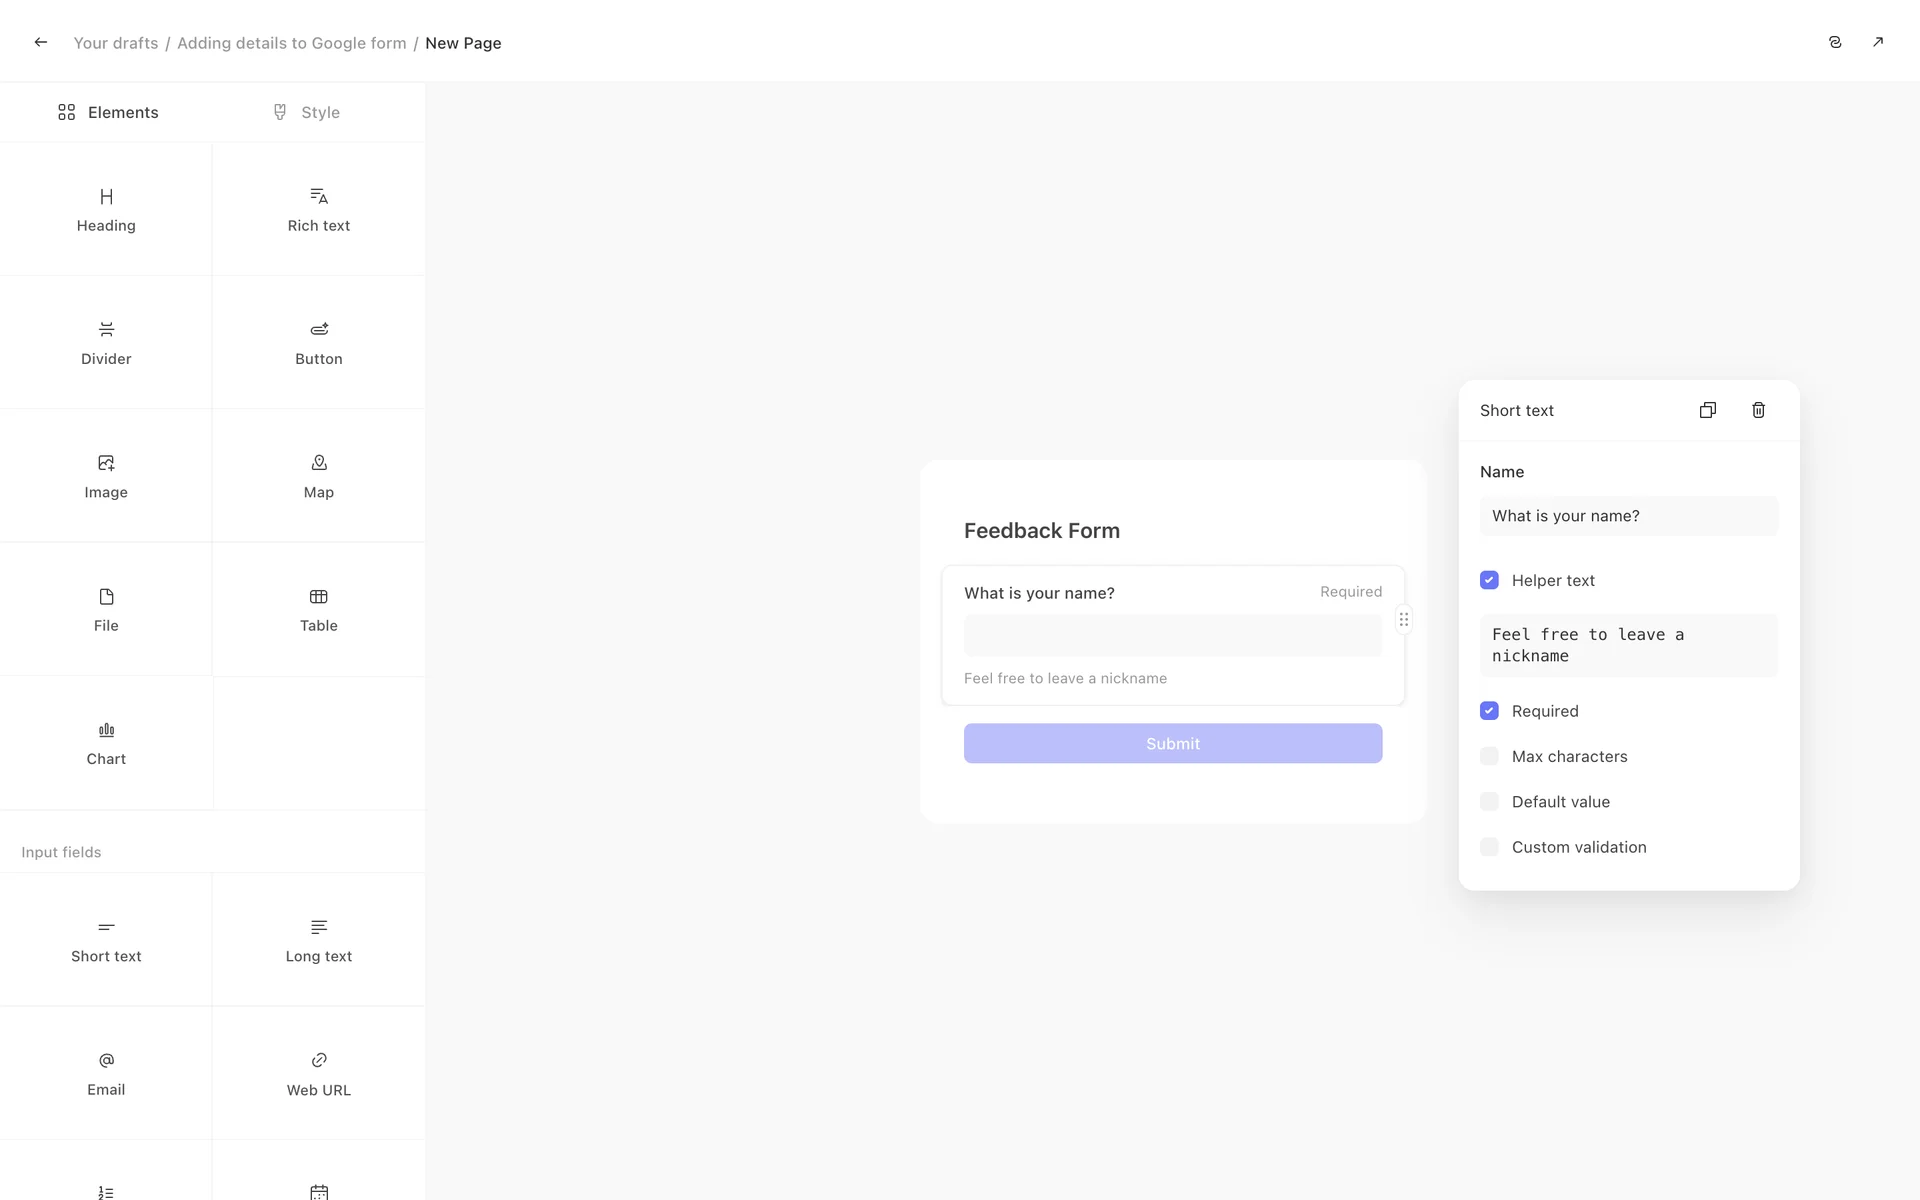Screen dimensions: 1920x1200
Task: Click the open in new window icon
Action: 1877,42
